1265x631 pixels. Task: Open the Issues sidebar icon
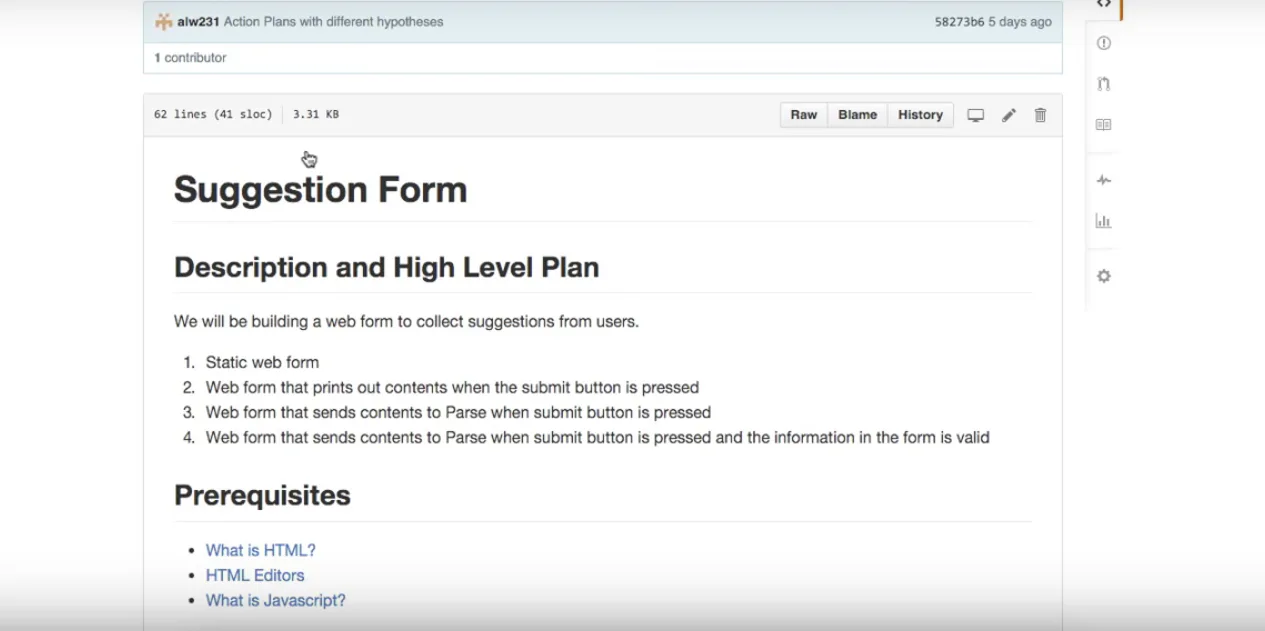[x=1104, y=43]
